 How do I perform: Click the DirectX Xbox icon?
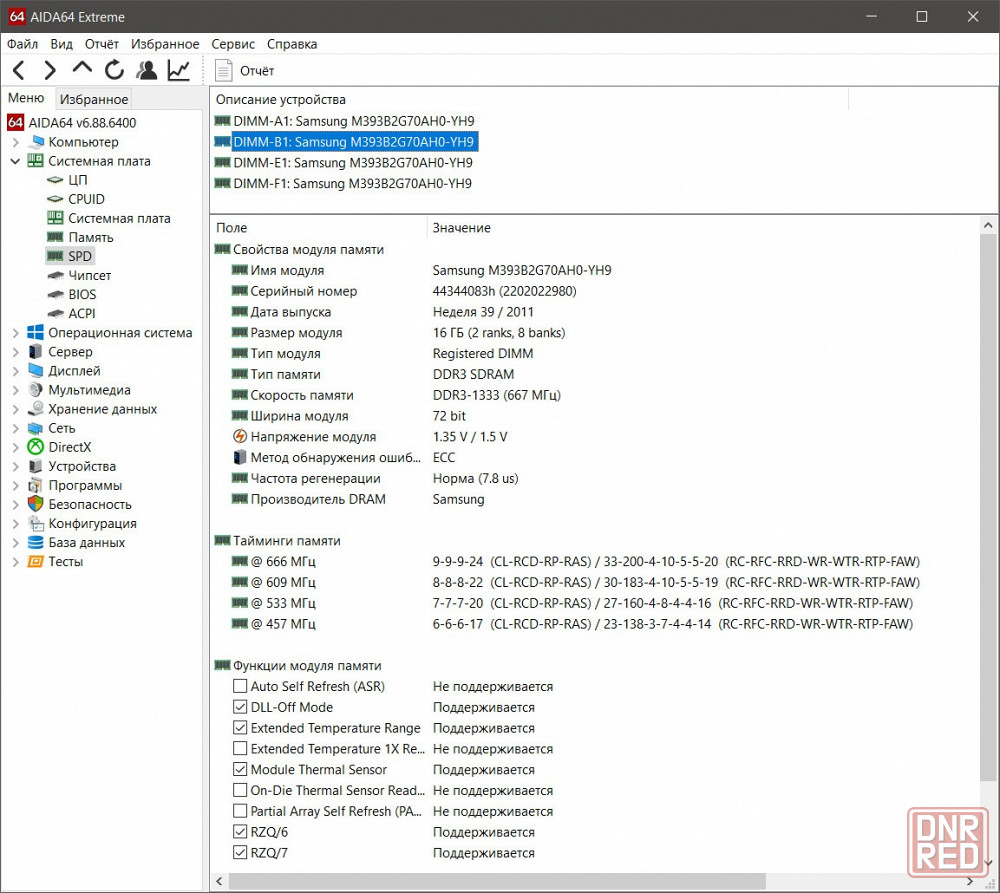tap(36, 447)
